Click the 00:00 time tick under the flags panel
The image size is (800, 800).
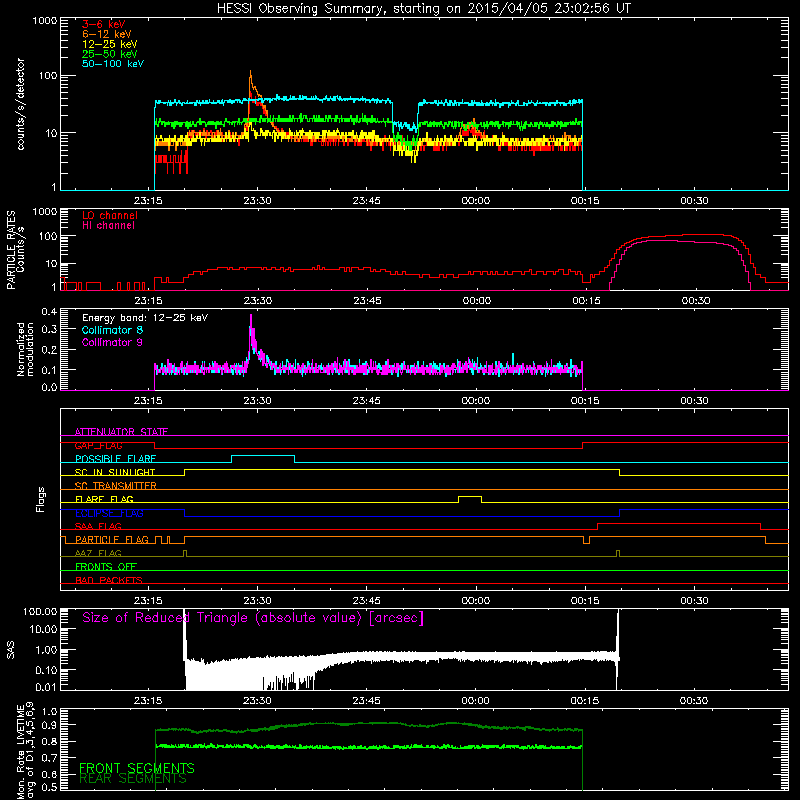pos(476,601)
